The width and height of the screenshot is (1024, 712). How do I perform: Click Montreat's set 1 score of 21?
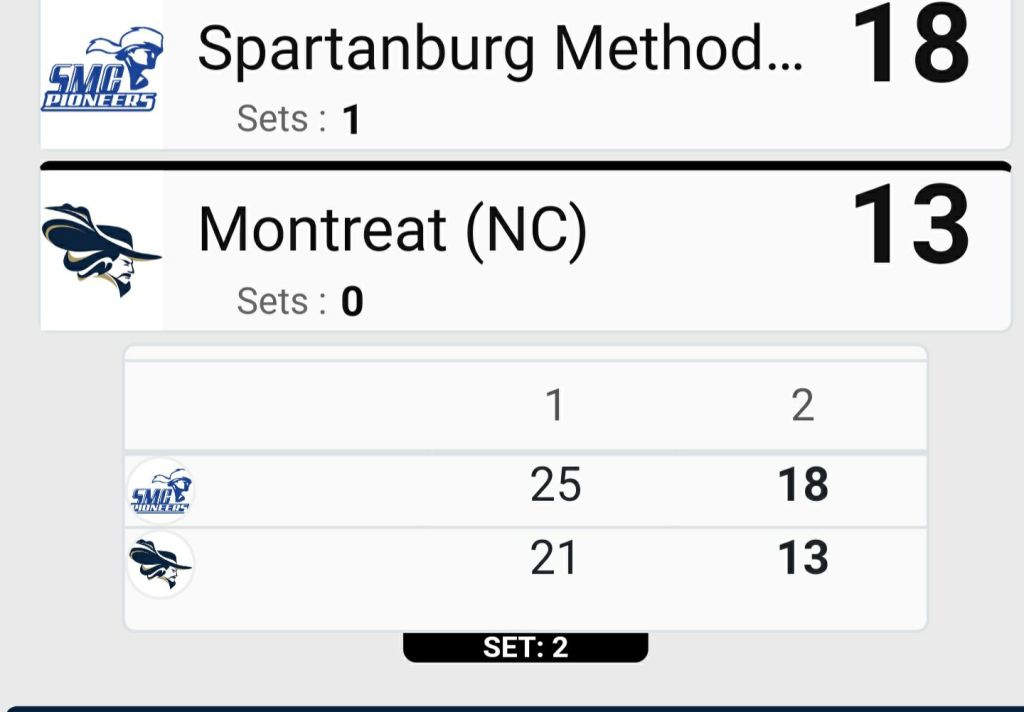click(x=555, y=557)
